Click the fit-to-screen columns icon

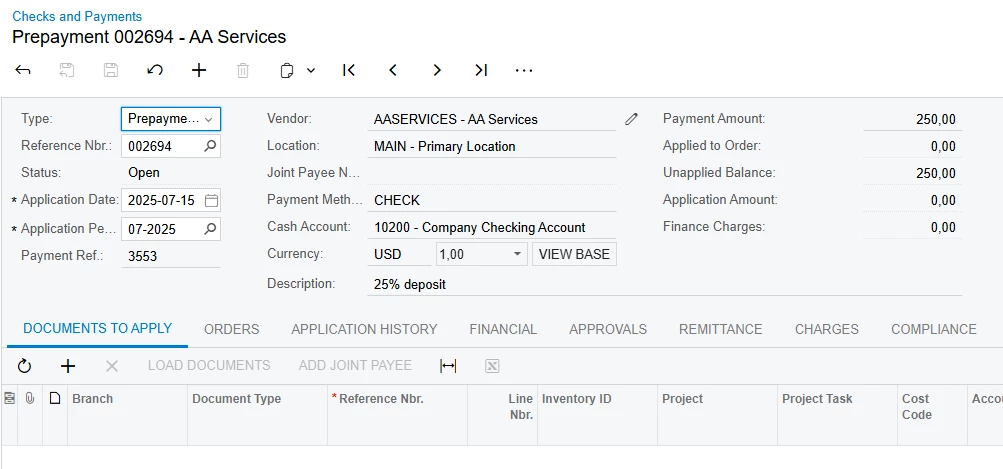point(448,366)
